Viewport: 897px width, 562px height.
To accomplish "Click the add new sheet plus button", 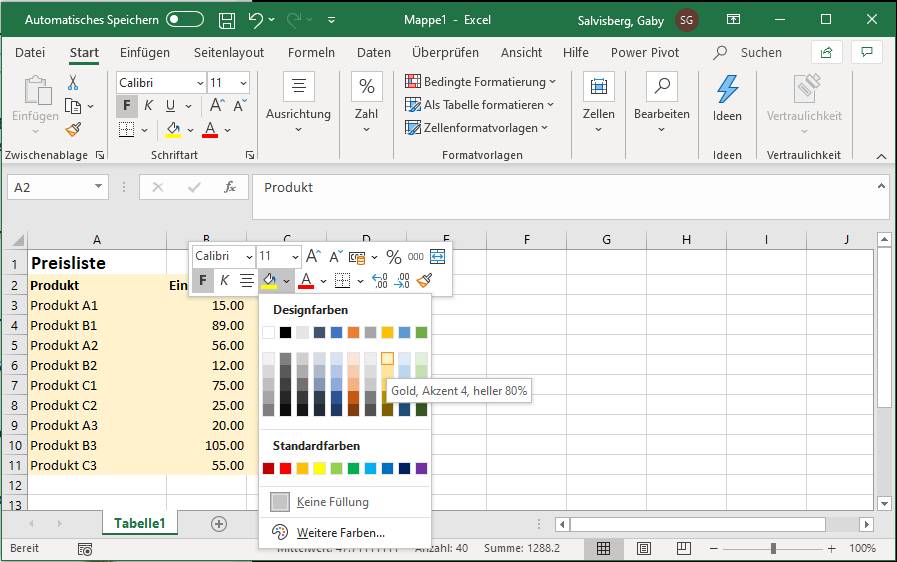I will [219, 523].
